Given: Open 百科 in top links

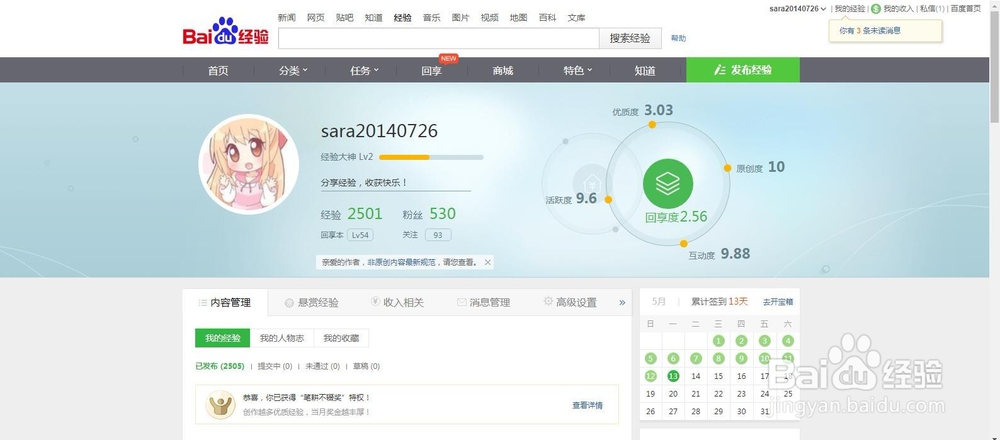Looking at the screenshot, I should click(x=547, y=18).
